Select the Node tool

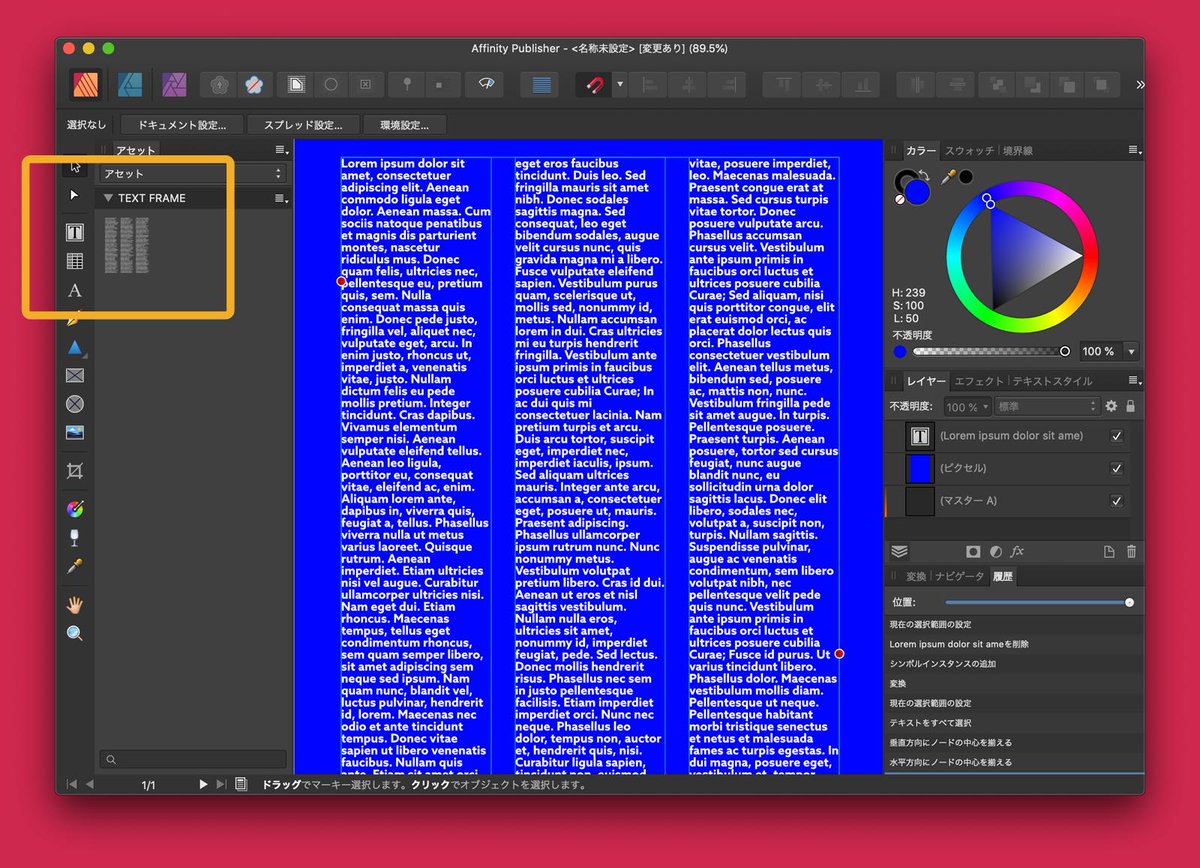75,195
